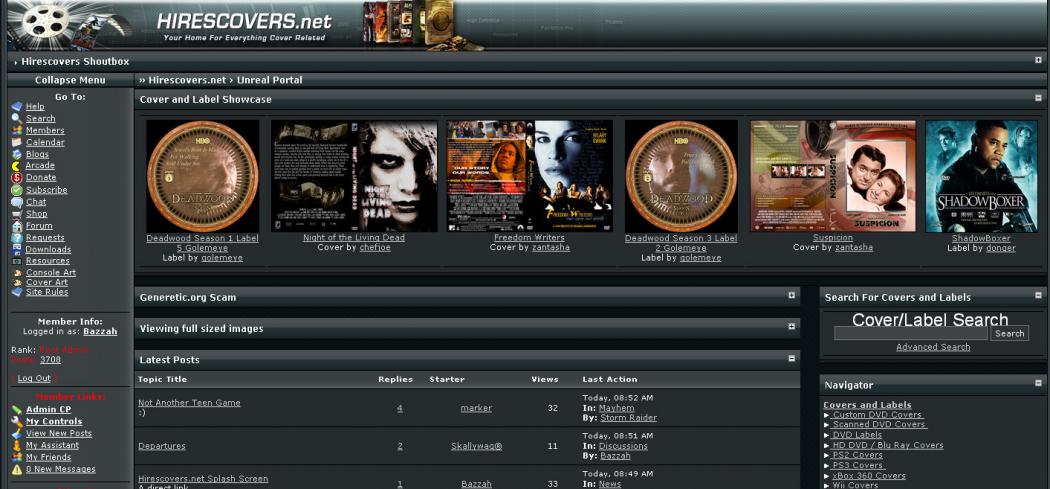Screen dimensions: 1050x489
Task: Click the Arcade icon in sidebar
Action: [x=16, y=166]
